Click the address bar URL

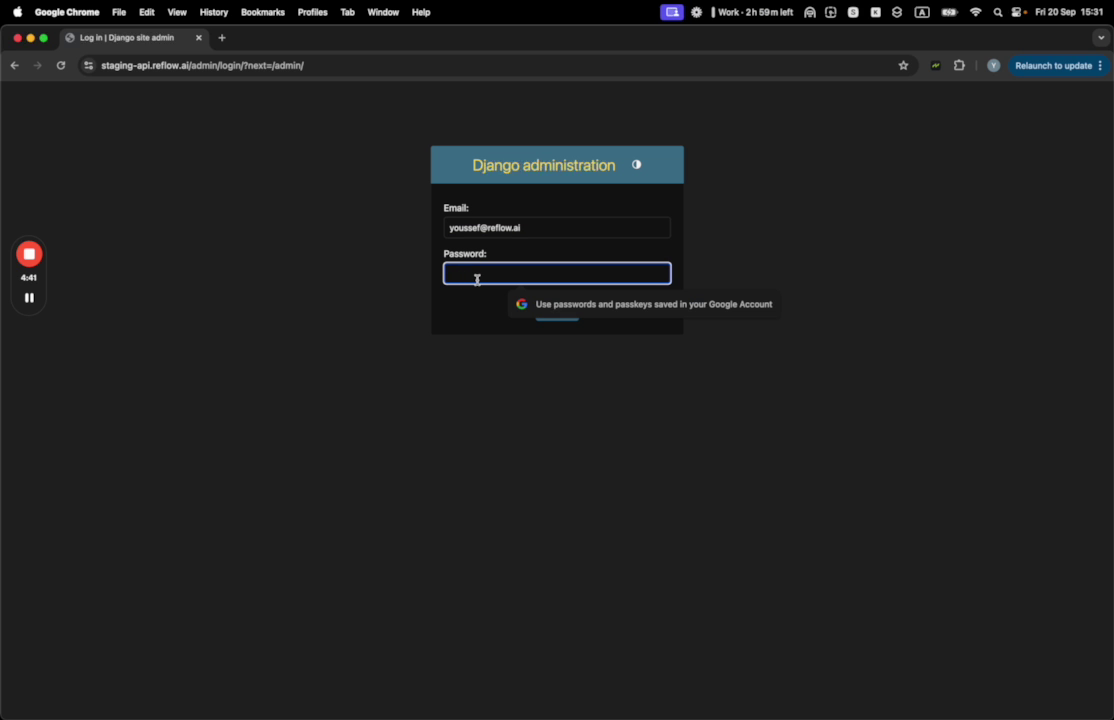click(202, 65)
